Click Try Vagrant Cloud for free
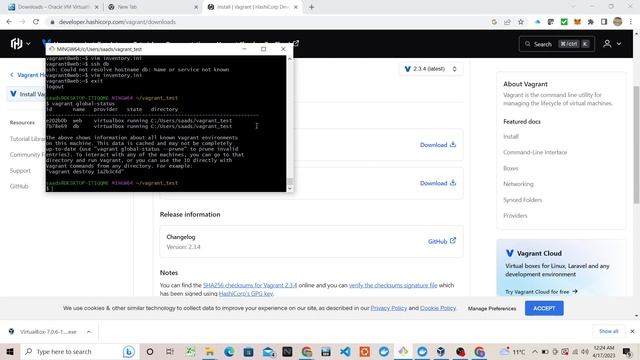This screenshot has width=640, height=360. click(x=541, y=292)
